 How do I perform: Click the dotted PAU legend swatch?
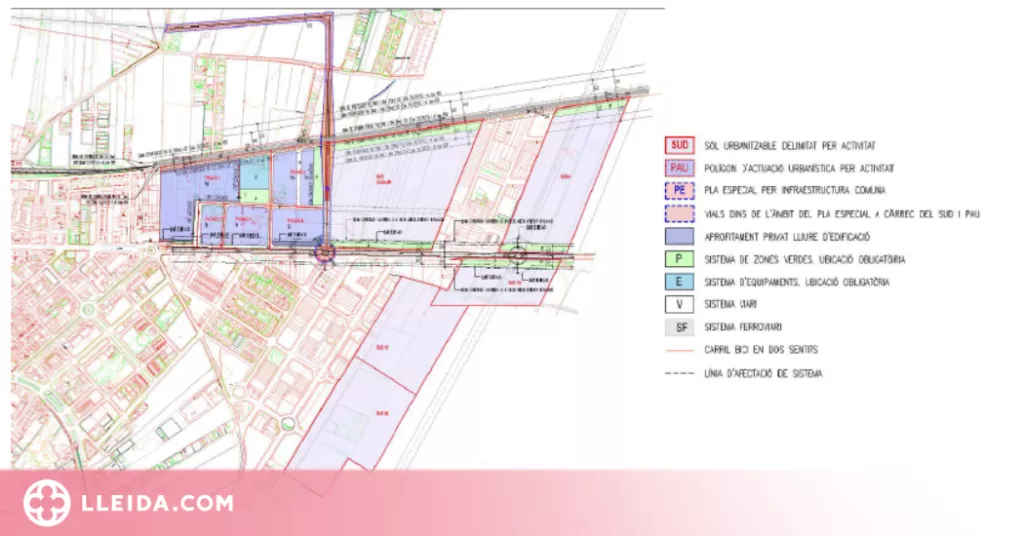tap(679, 168)
